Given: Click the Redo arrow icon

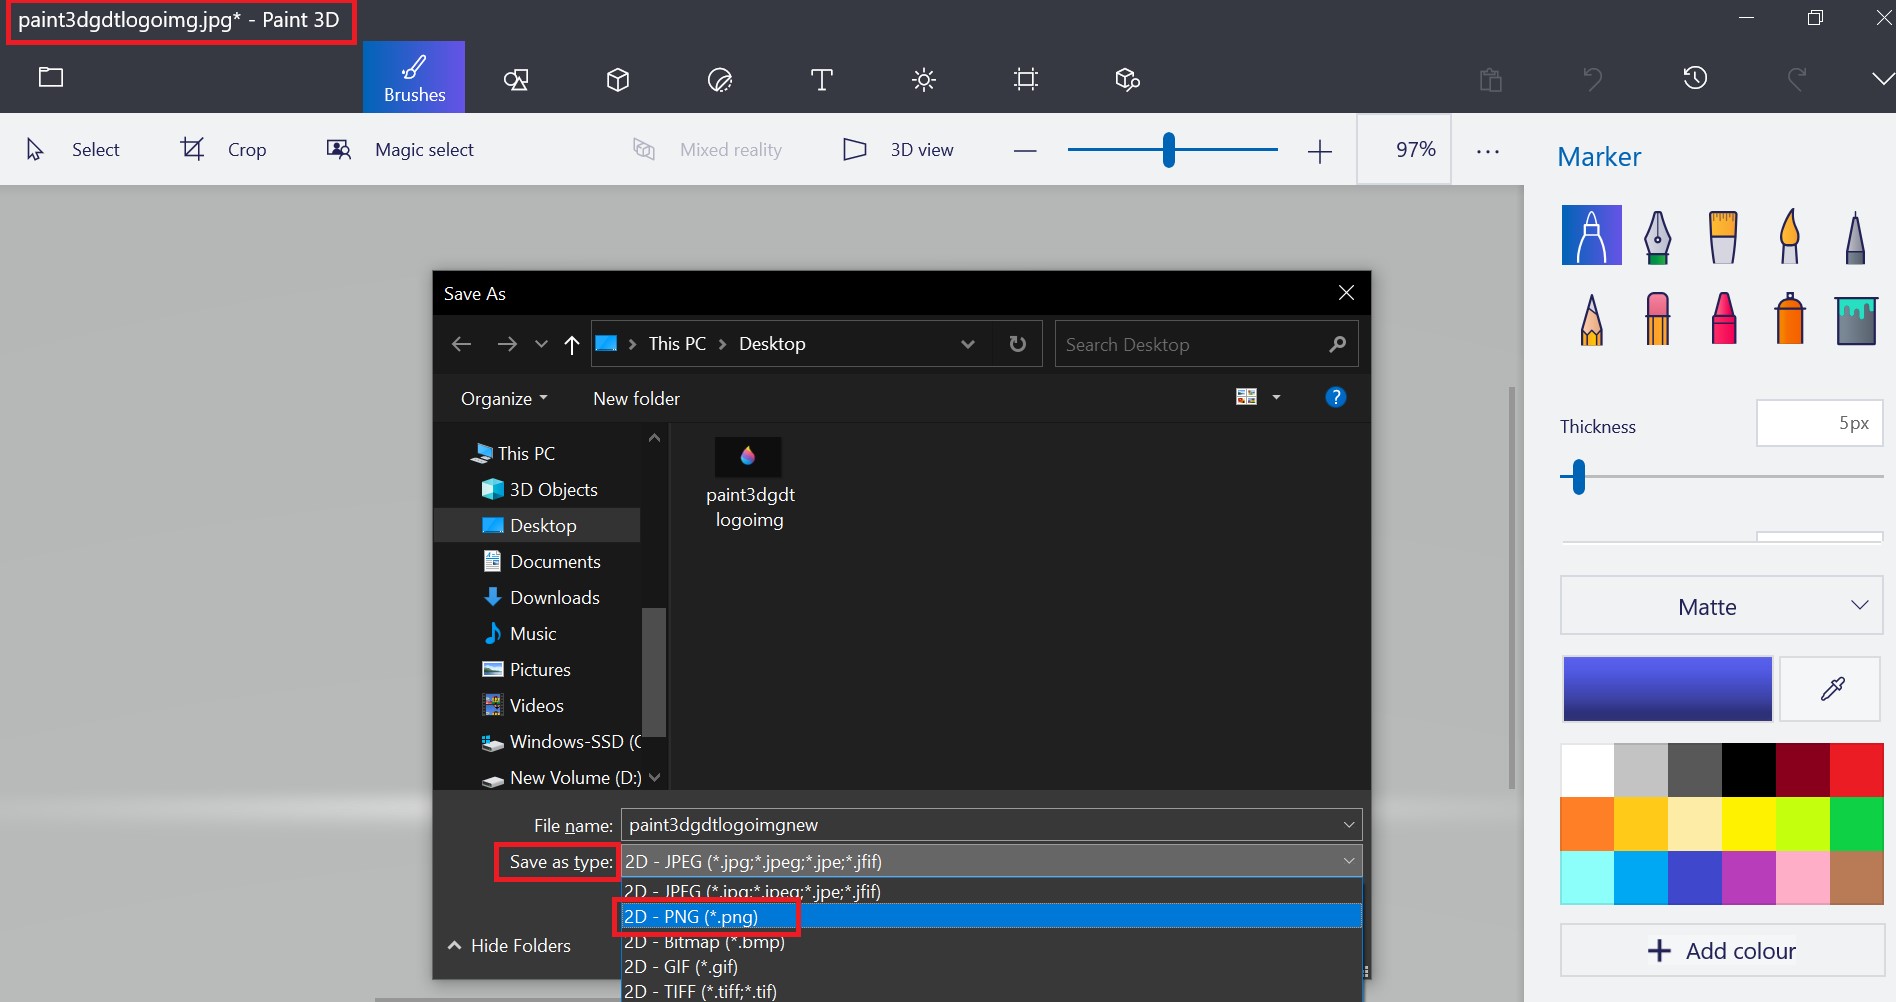Looking at the screenshot, I should click(x=1797, y=79).
